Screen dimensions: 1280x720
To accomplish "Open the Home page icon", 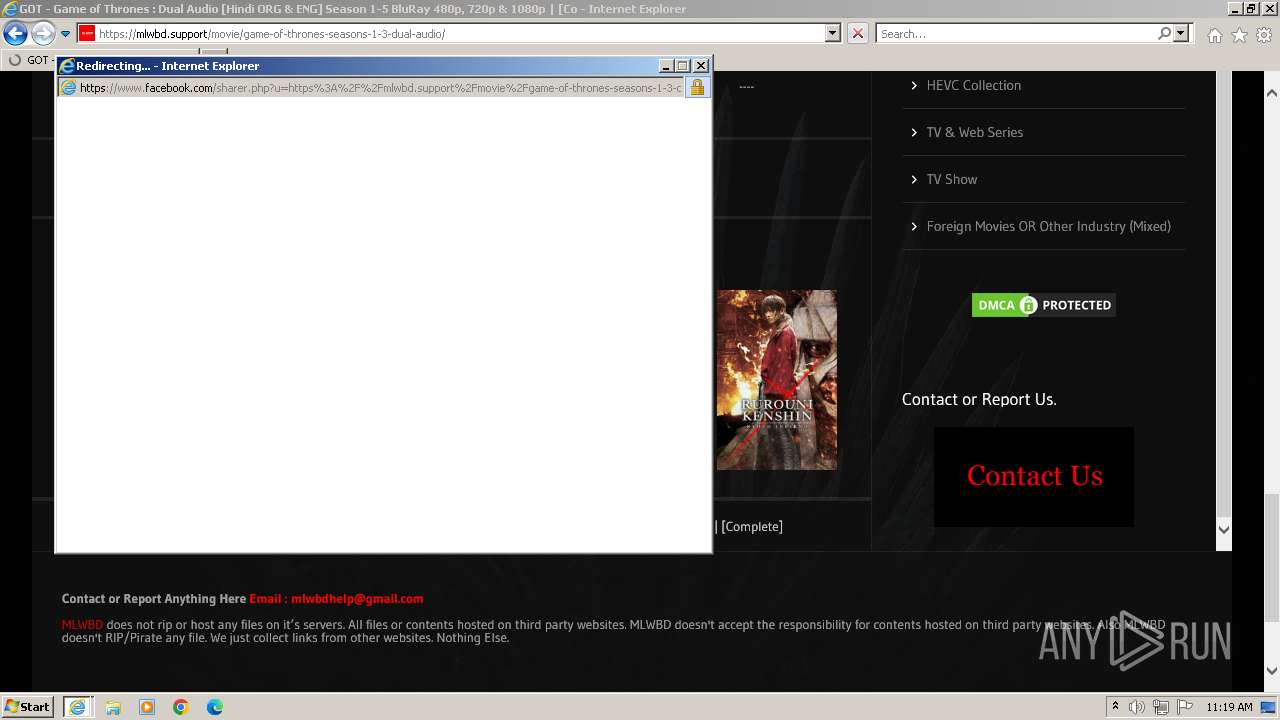I will pyautogui.click(x=1214, y=35).
